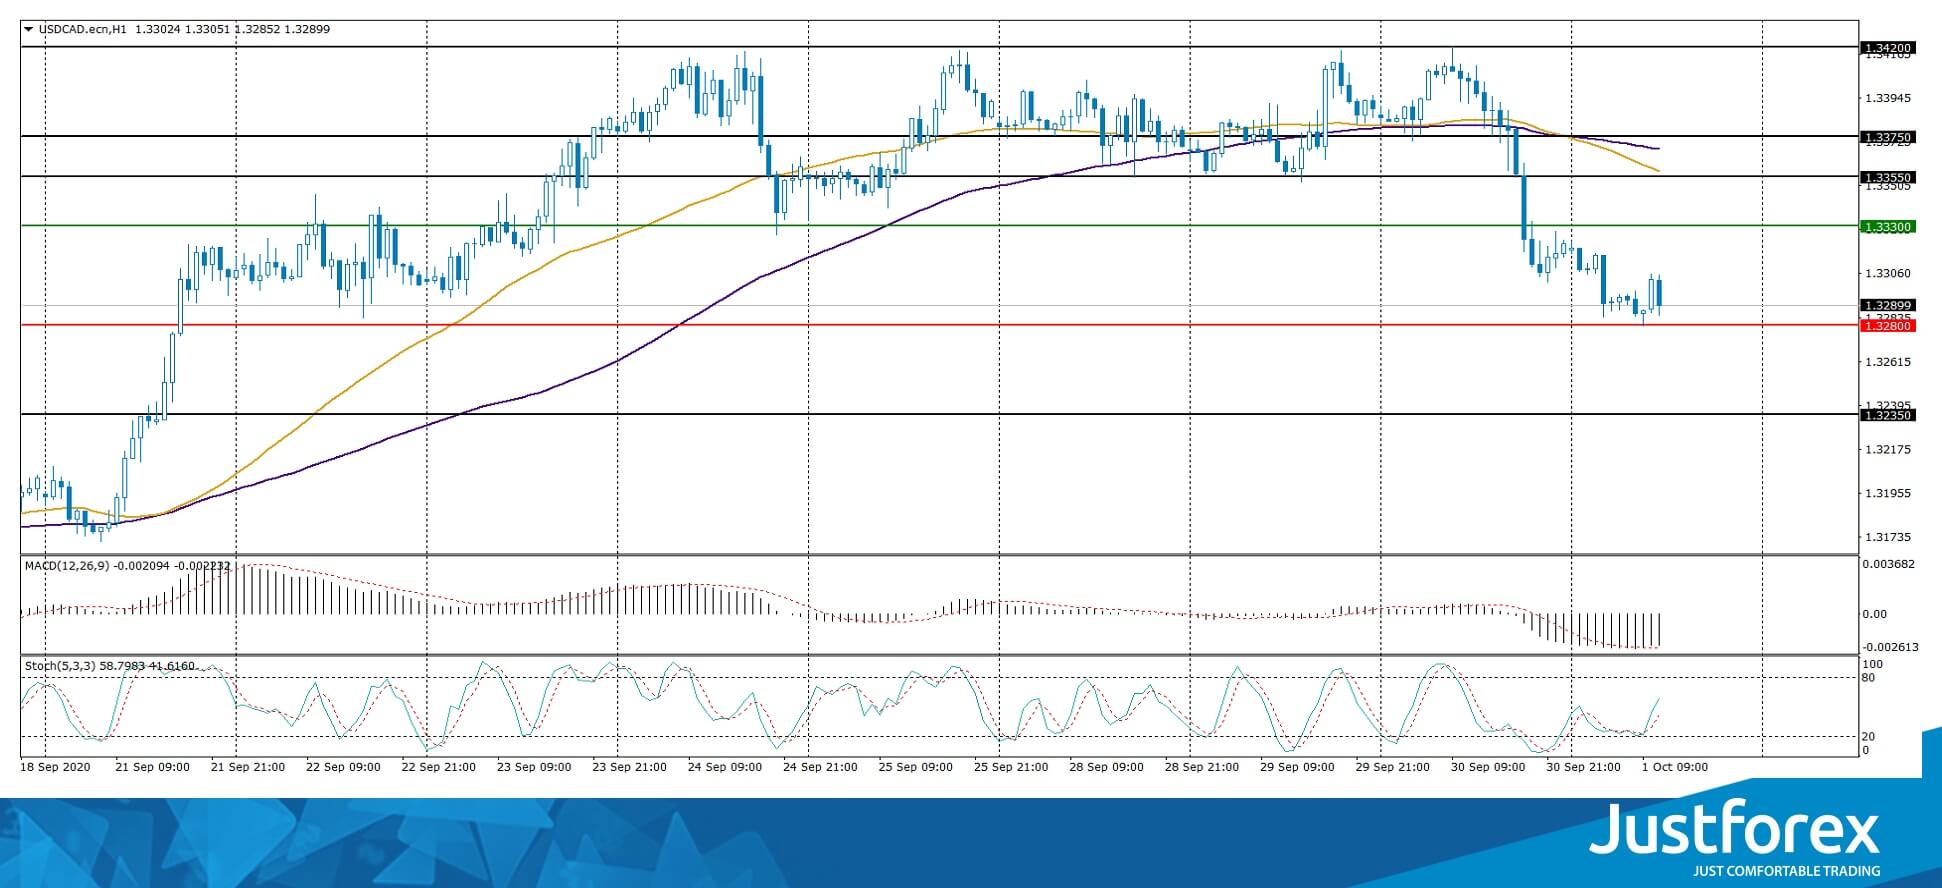Click the 1.32175 value on price axis
The width and height of the screenshot is (1942, 888).
coord(1887,449)
